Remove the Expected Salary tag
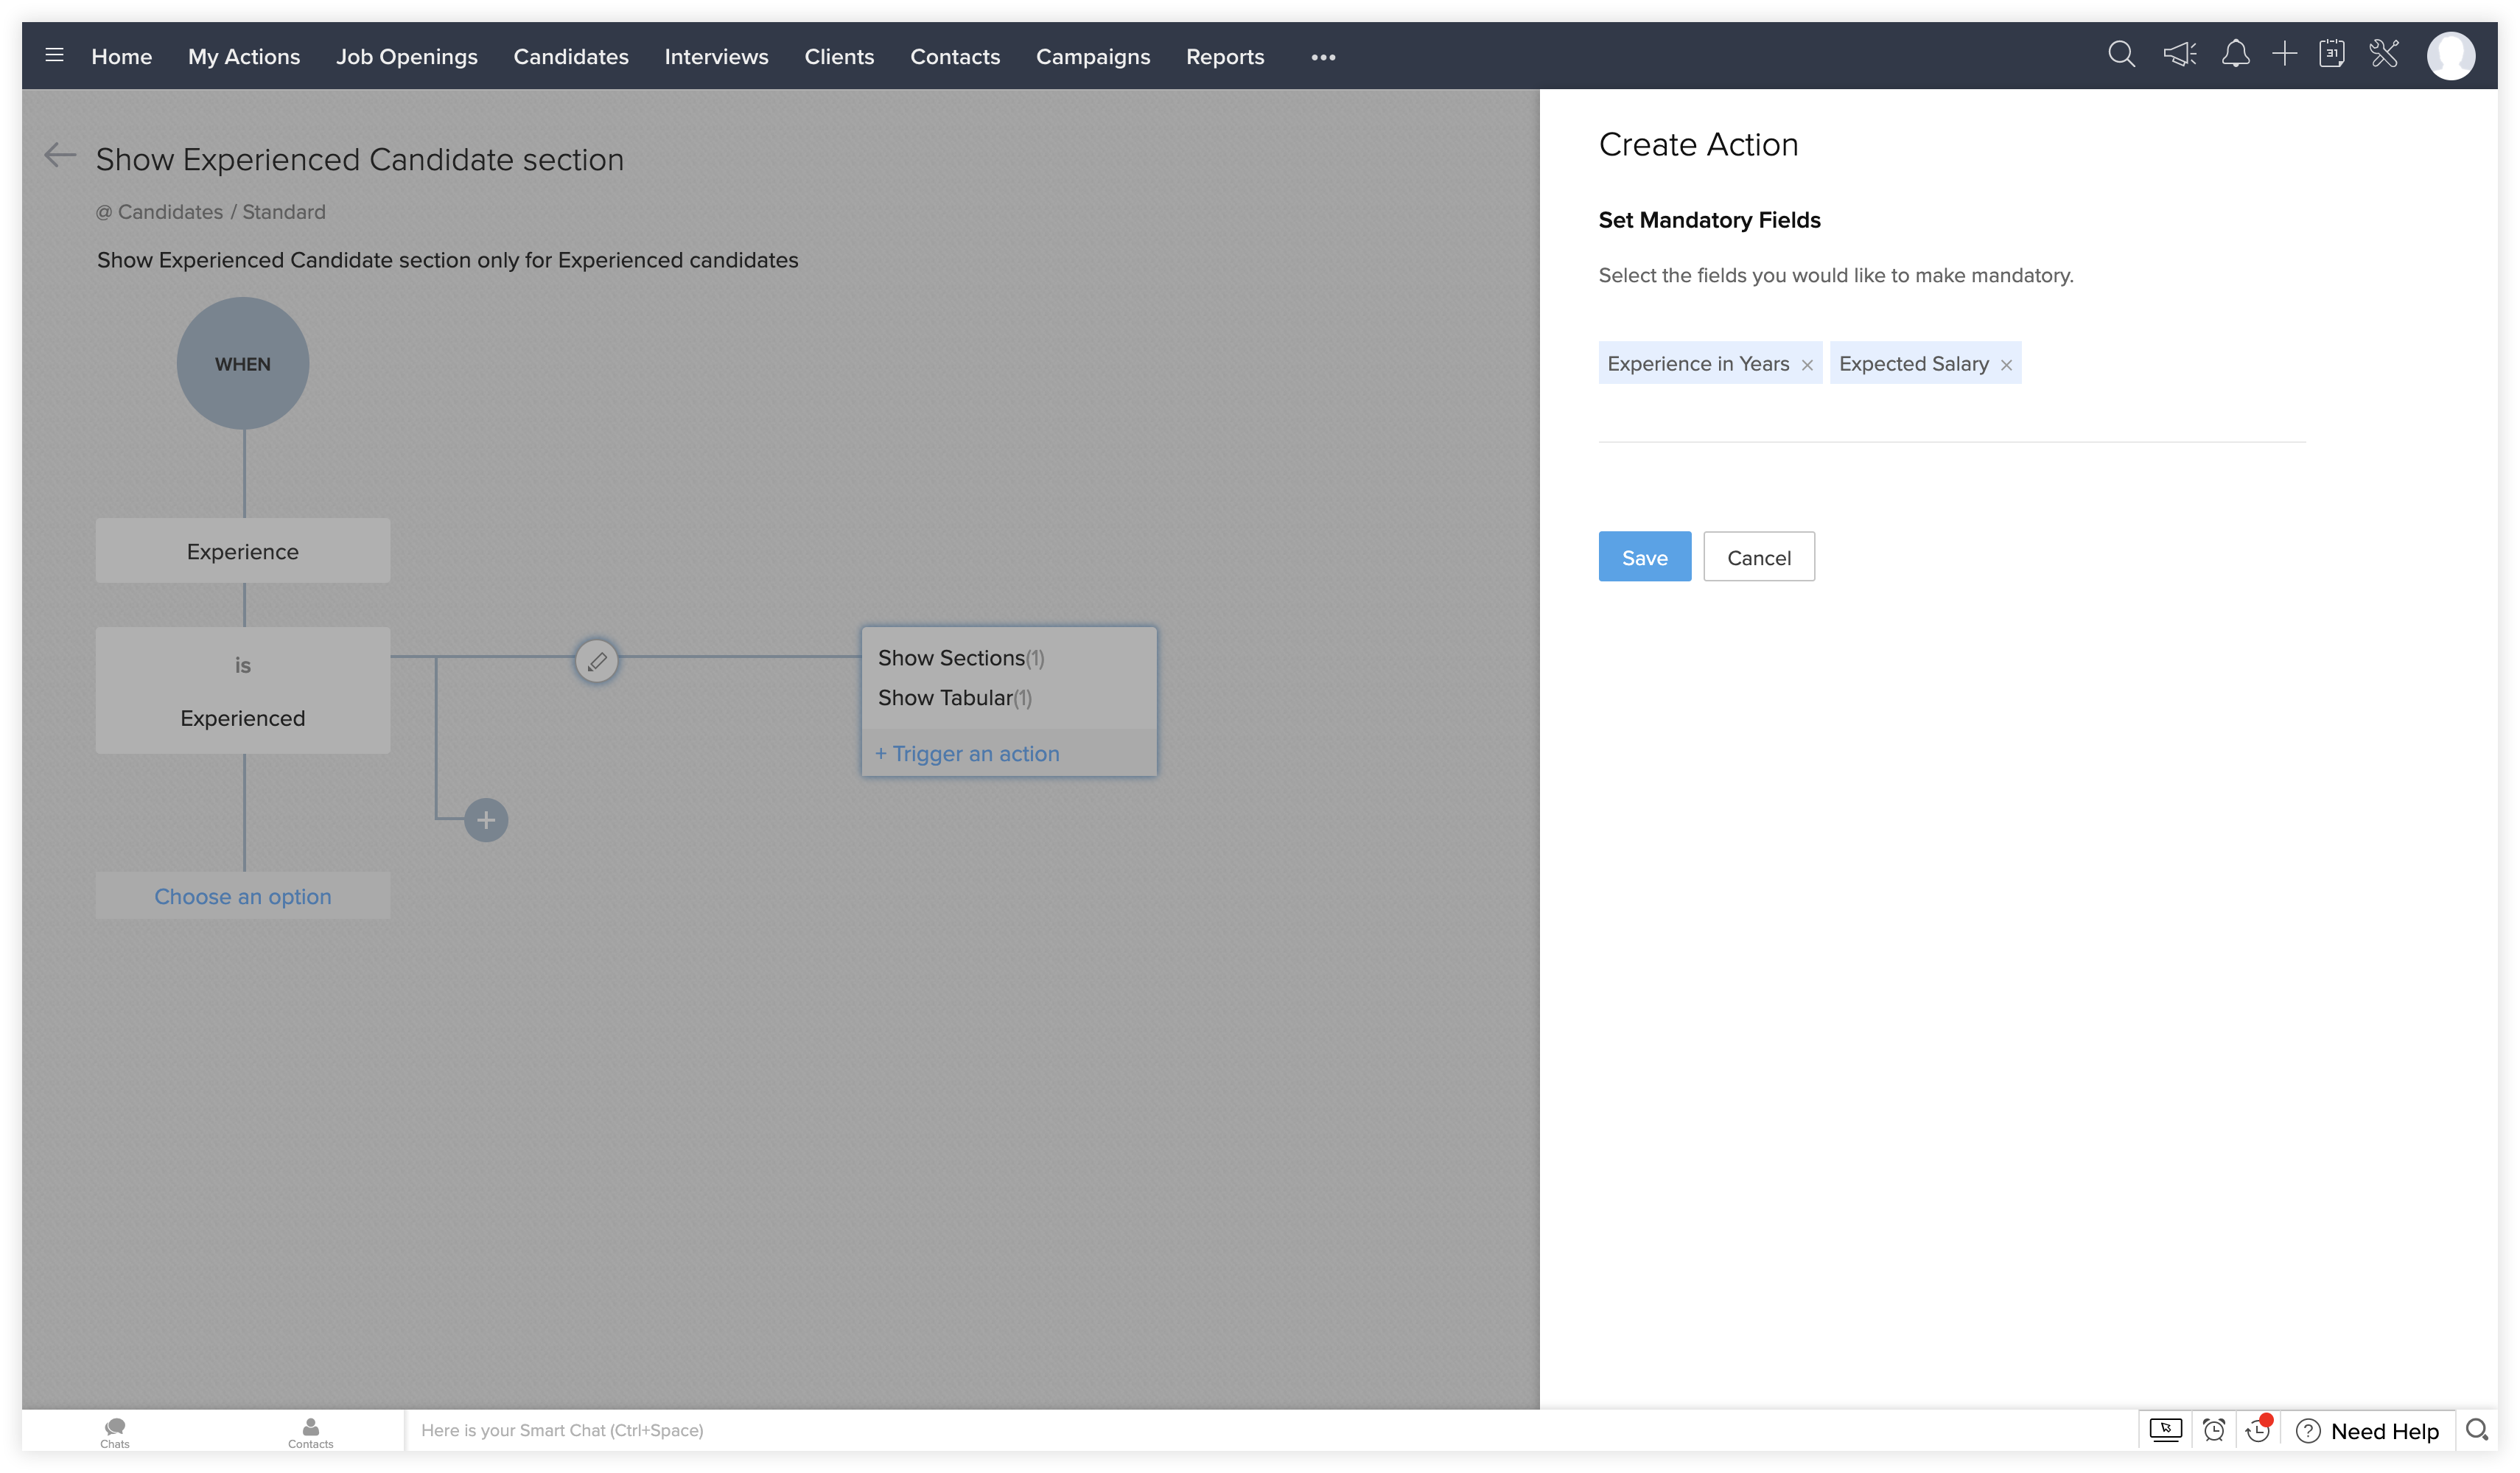 coord(2006,365)
